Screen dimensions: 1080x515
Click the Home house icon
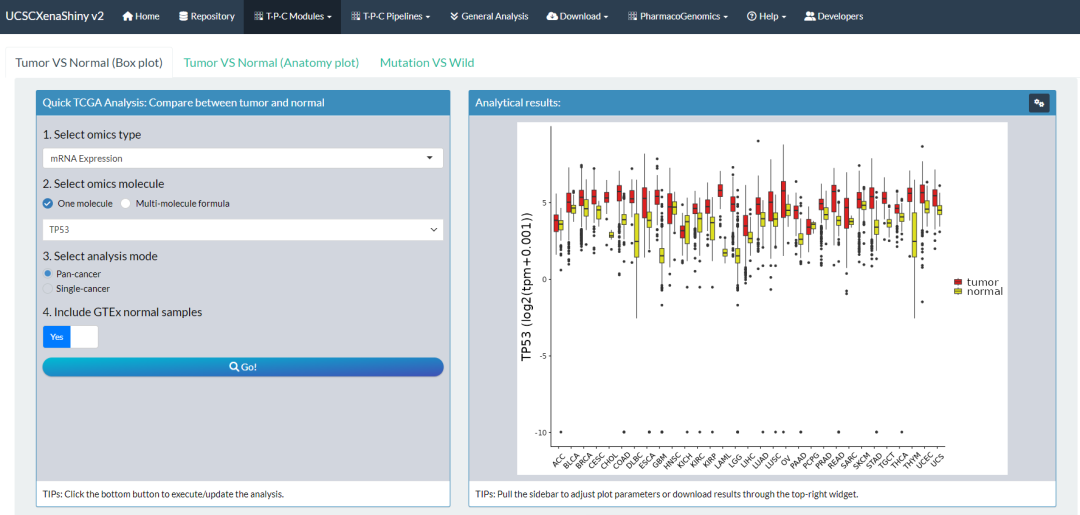pyautogui.click(x=127, y=17)
